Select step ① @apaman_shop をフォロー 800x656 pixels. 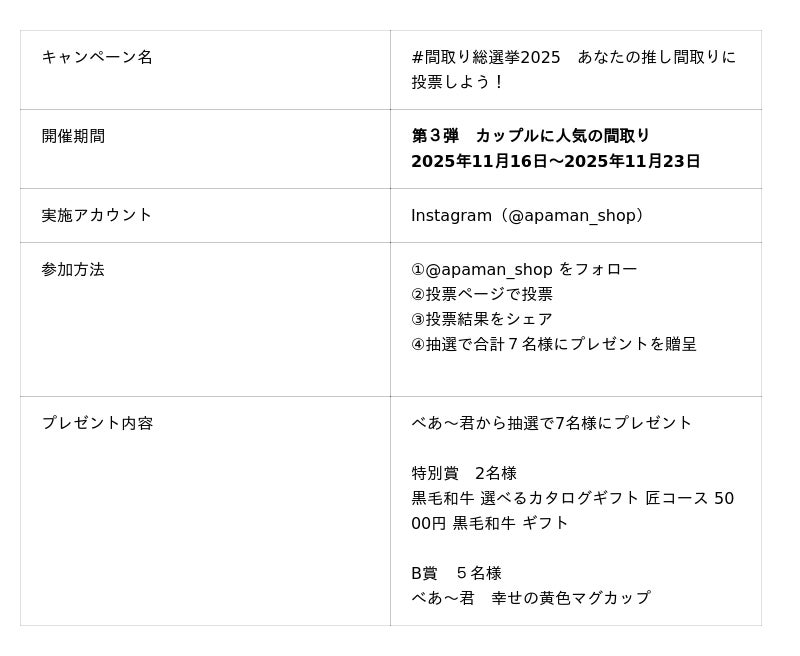(x=524, y=269)
